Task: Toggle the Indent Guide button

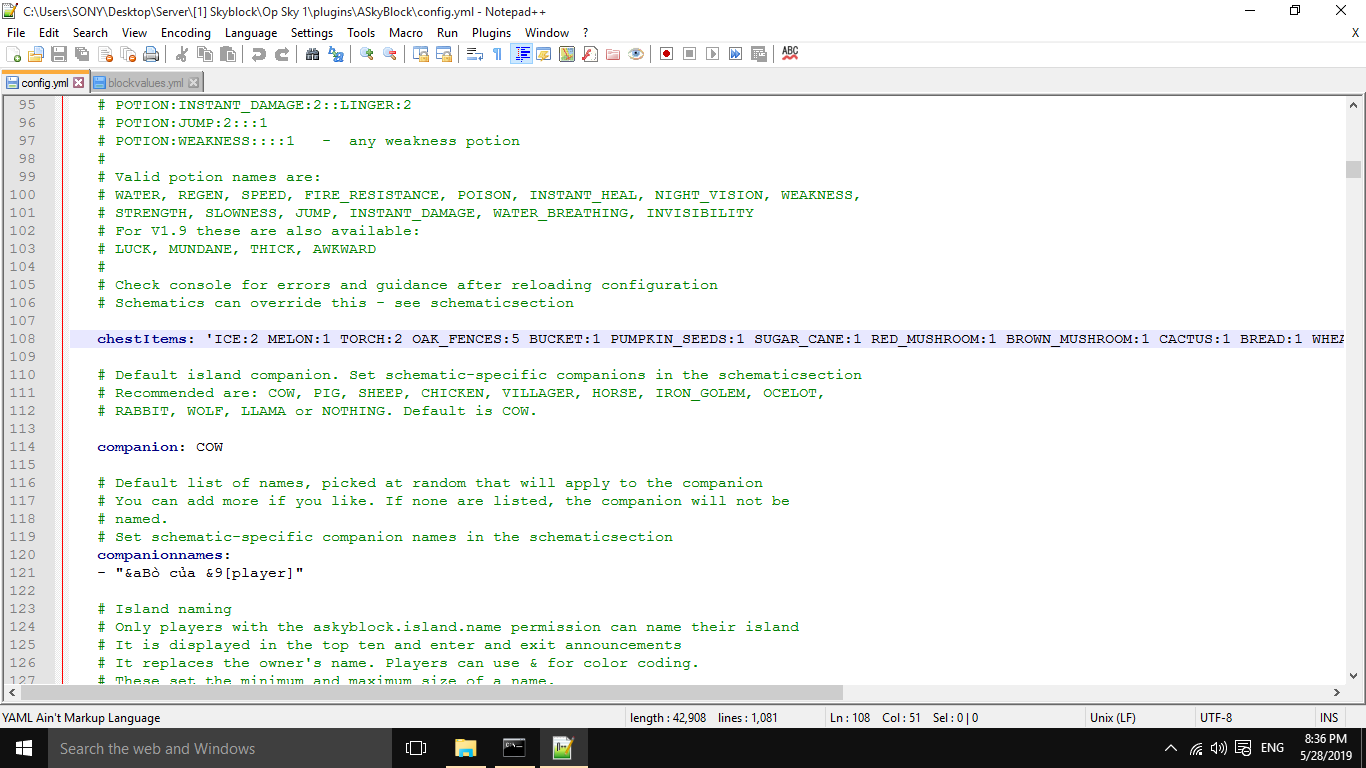Action: coord(521,54)
